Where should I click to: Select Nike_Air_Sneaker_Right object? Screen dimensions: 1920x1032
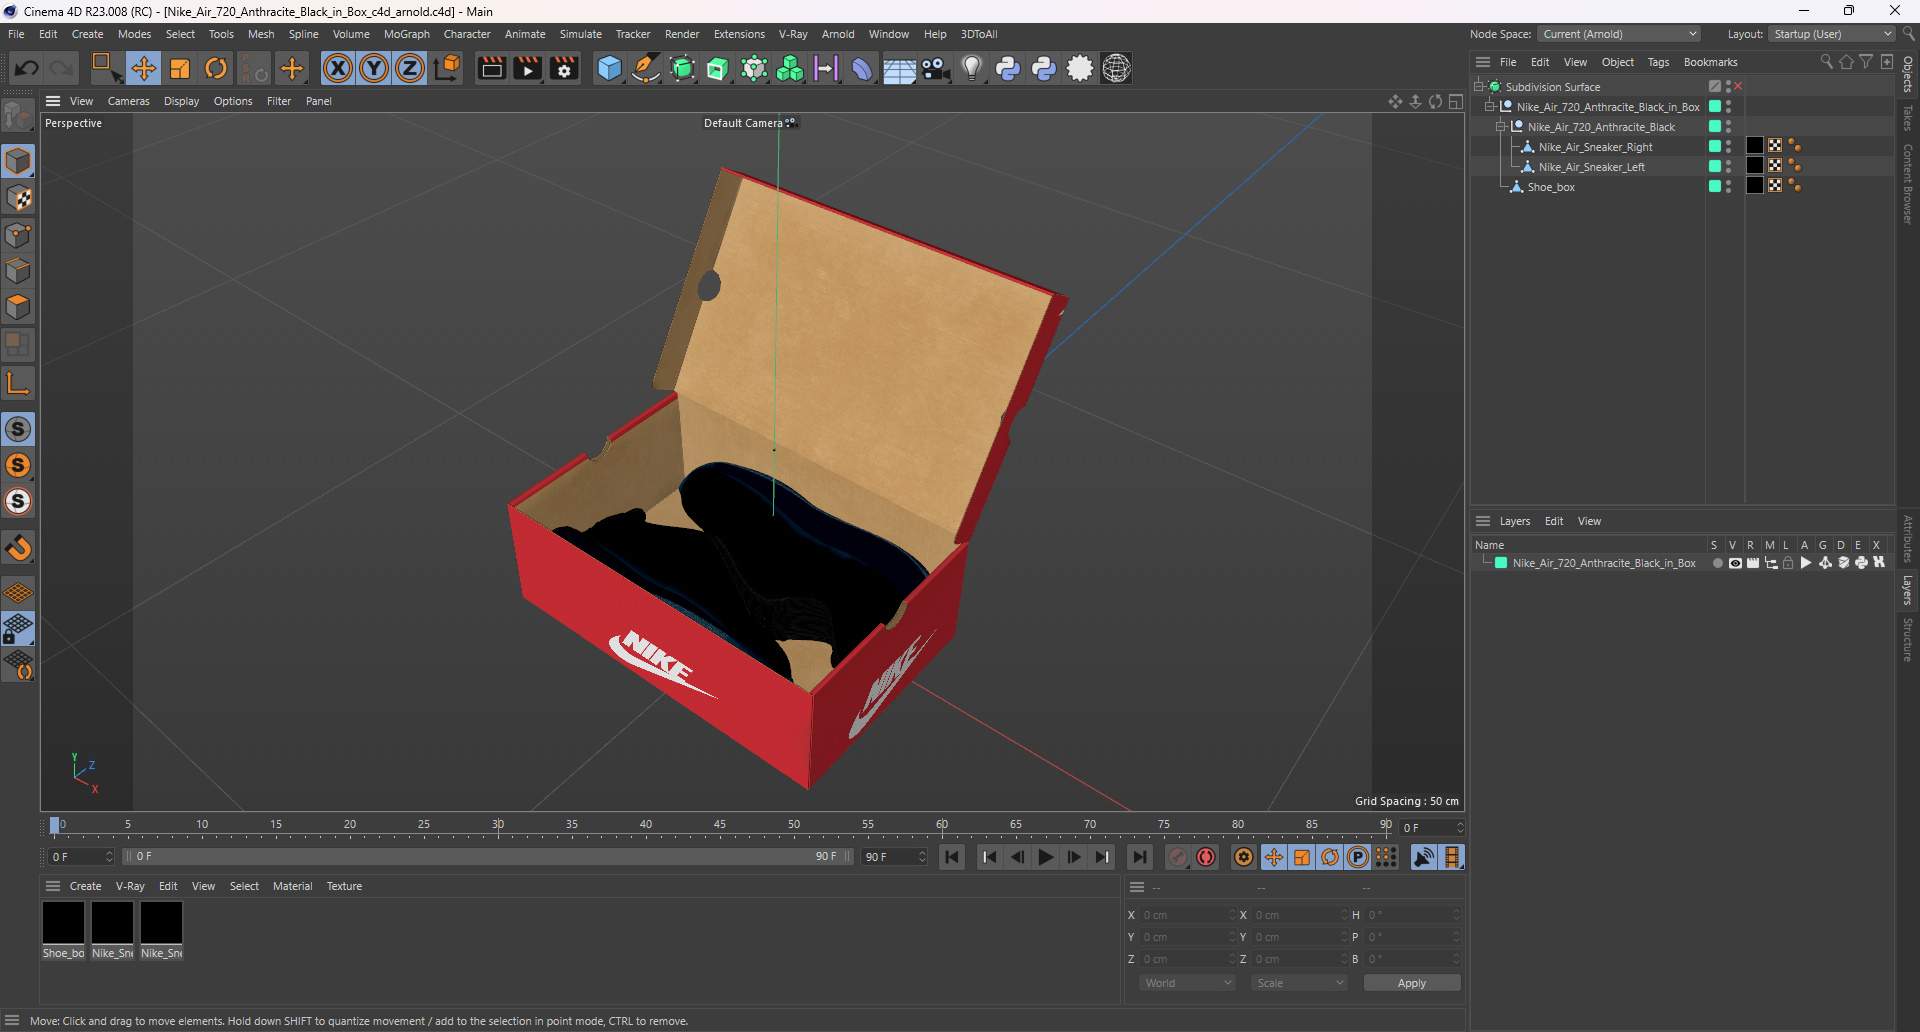coord(1595,147)
